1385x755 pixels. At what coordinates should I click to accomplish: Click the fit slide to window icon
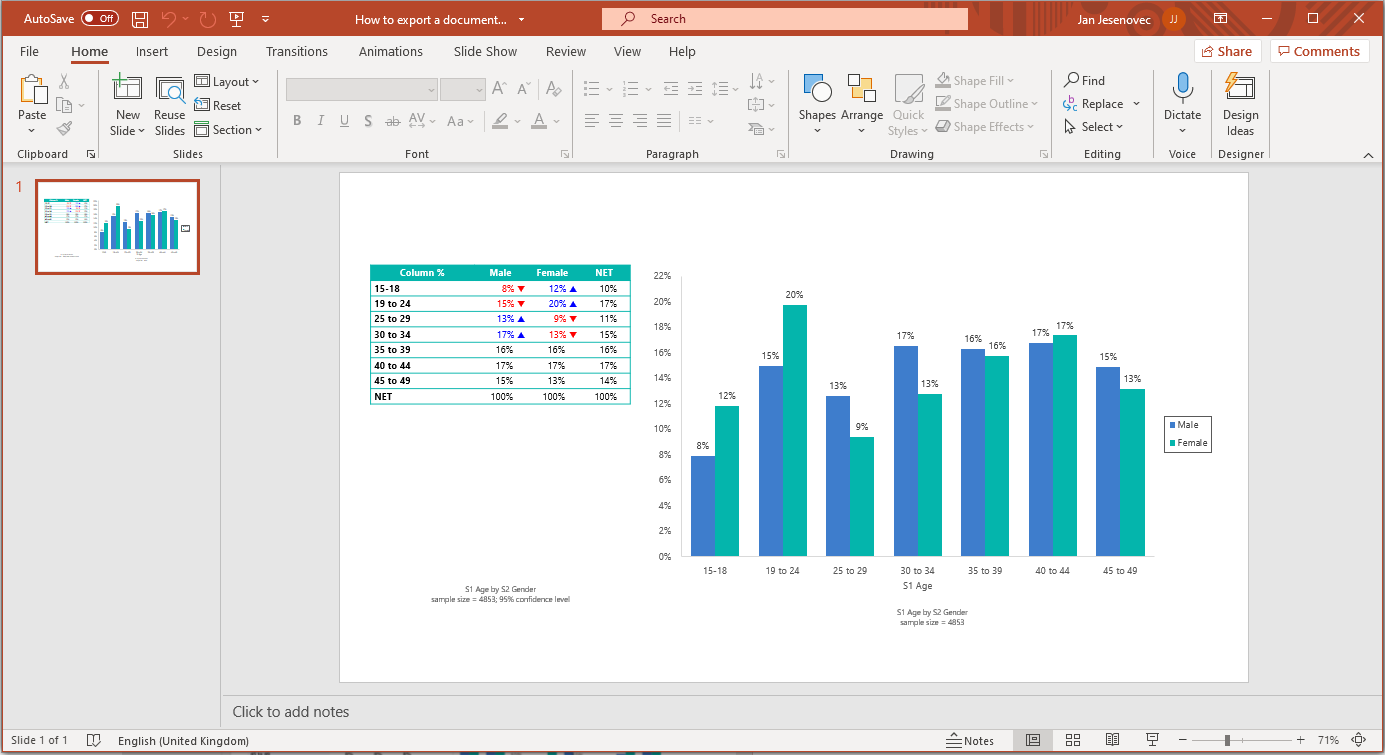coord(1357,741)
